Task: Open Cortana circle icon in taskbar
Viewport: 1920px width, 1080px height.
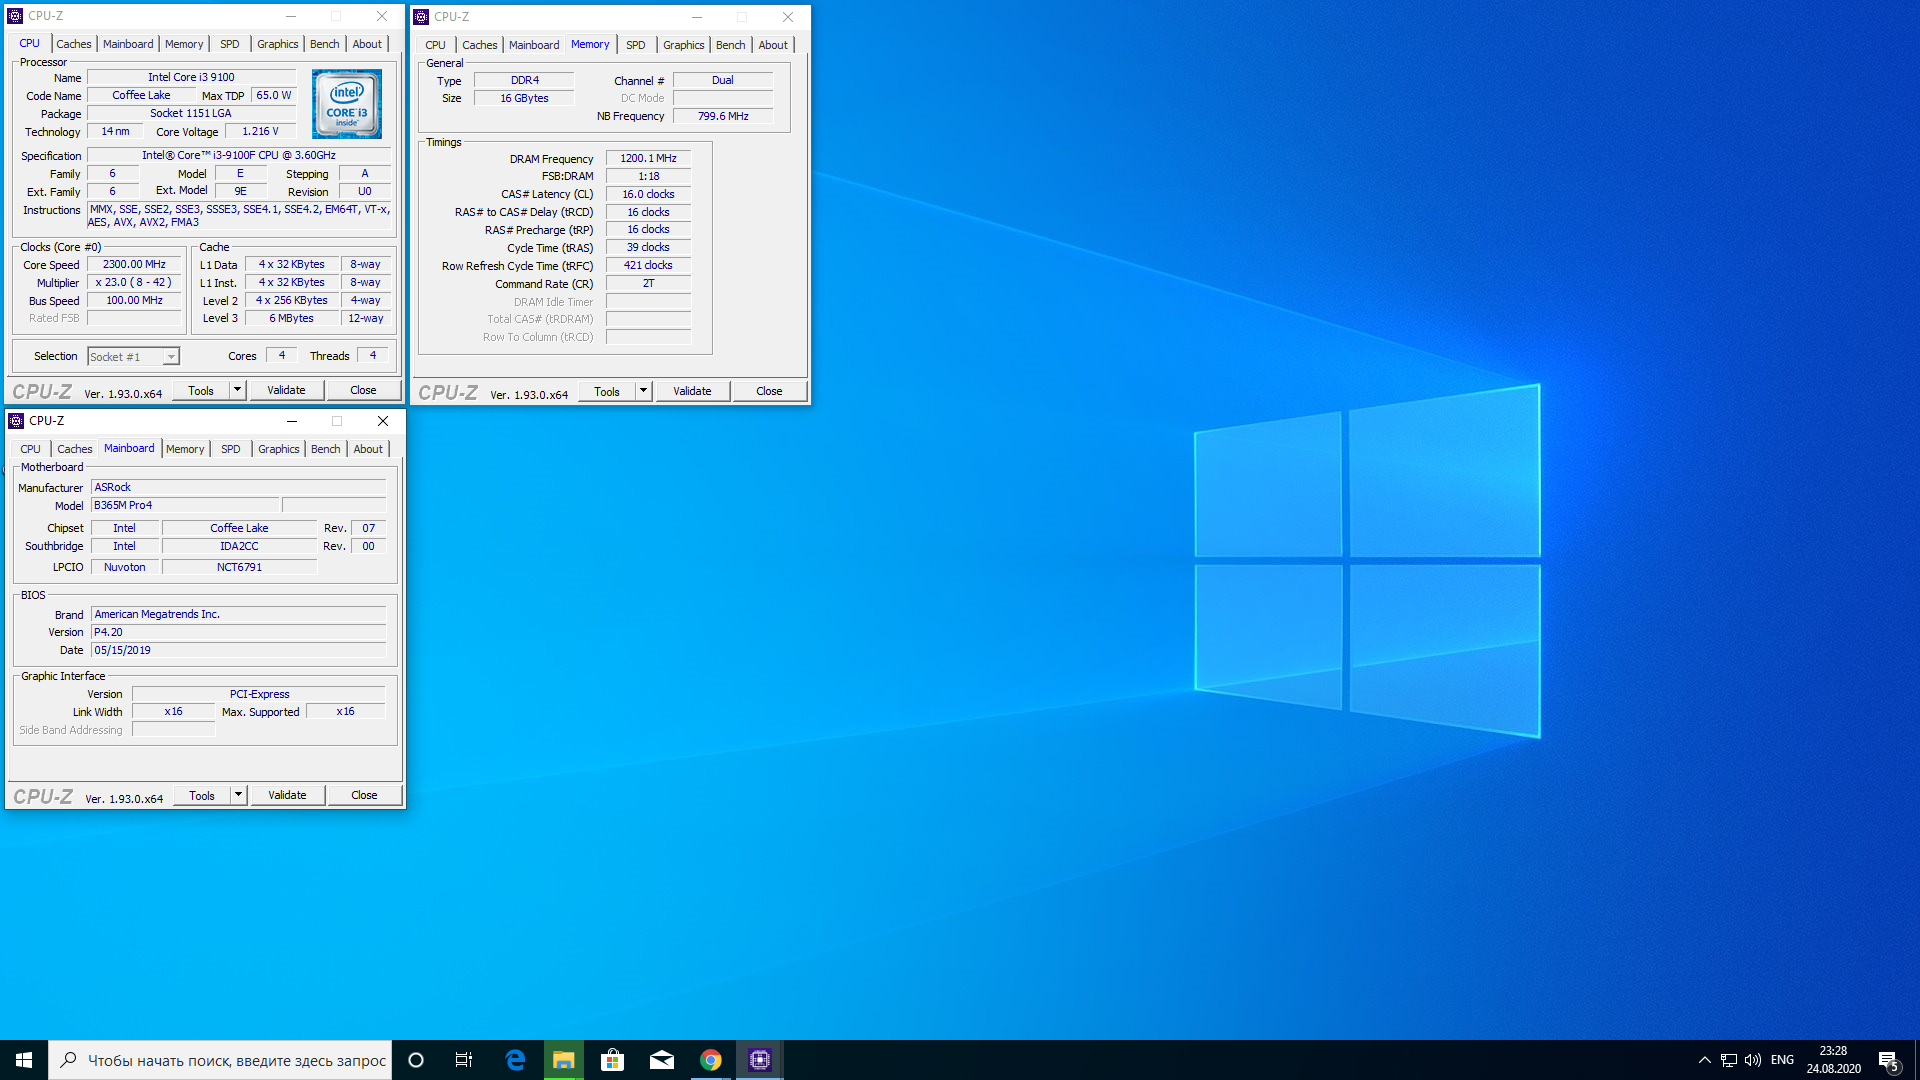Action: coord(416,1060)
